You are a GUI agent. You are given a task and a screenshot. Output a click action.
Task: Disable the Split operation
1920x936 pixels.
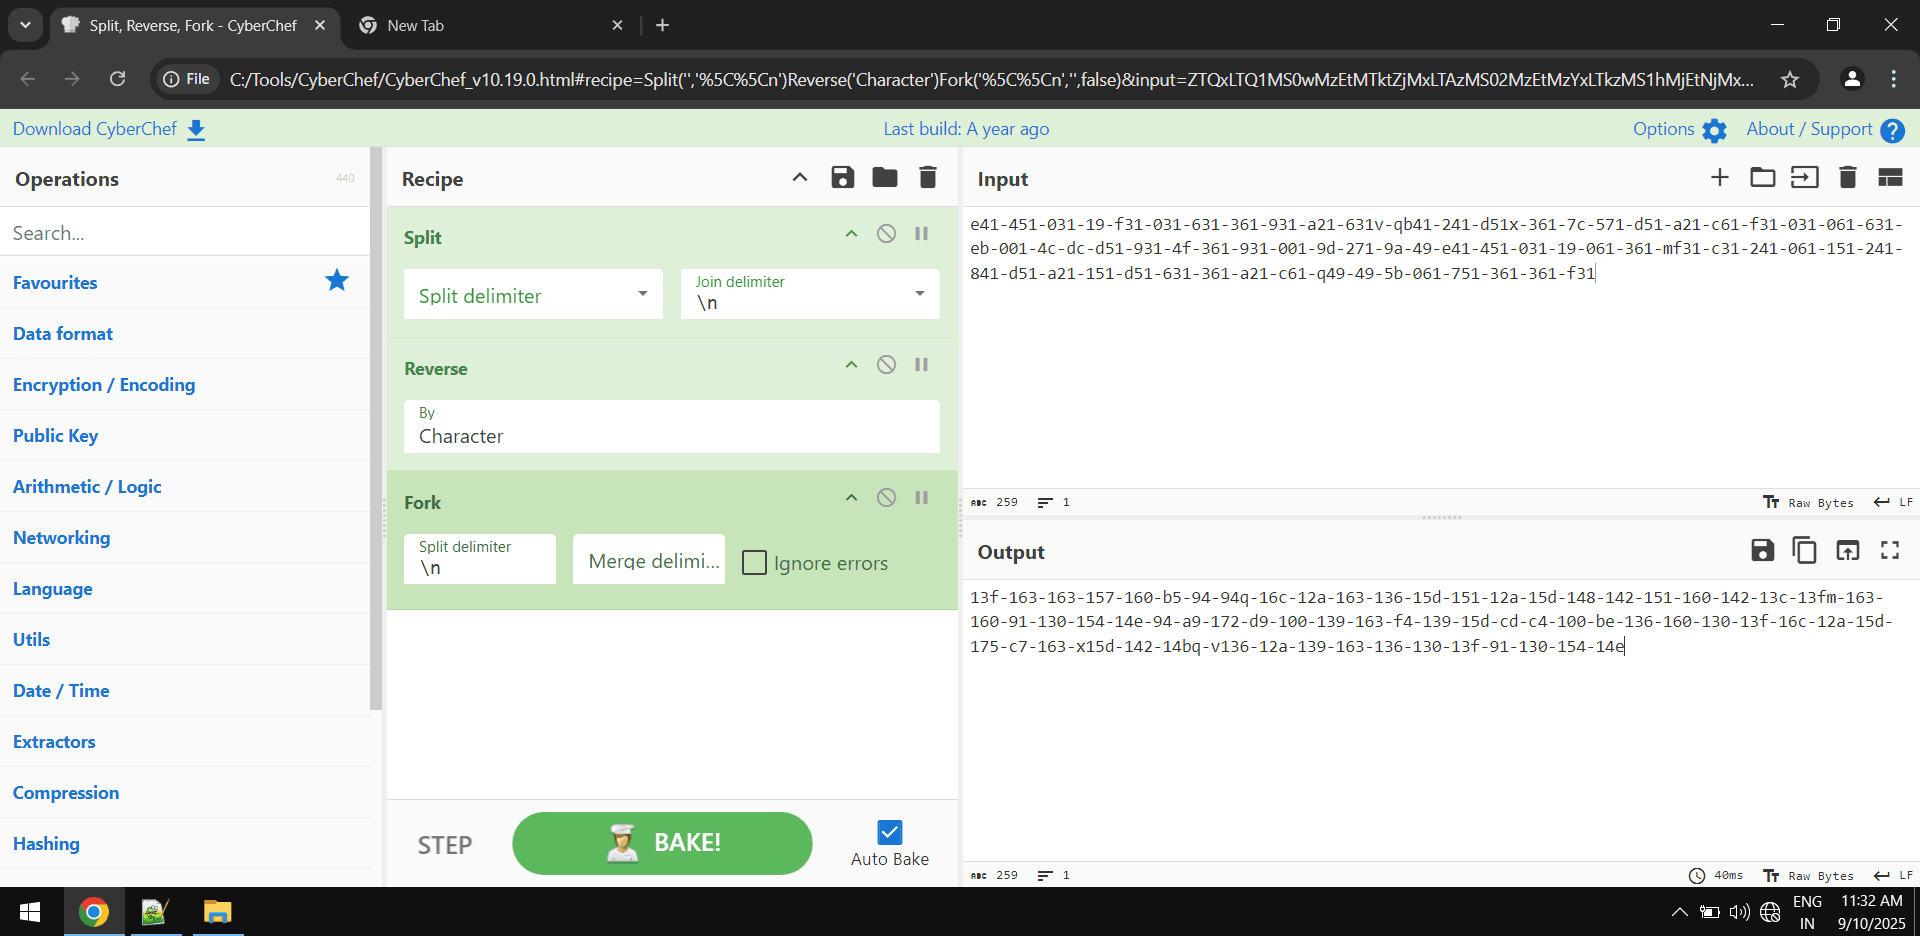886,234
